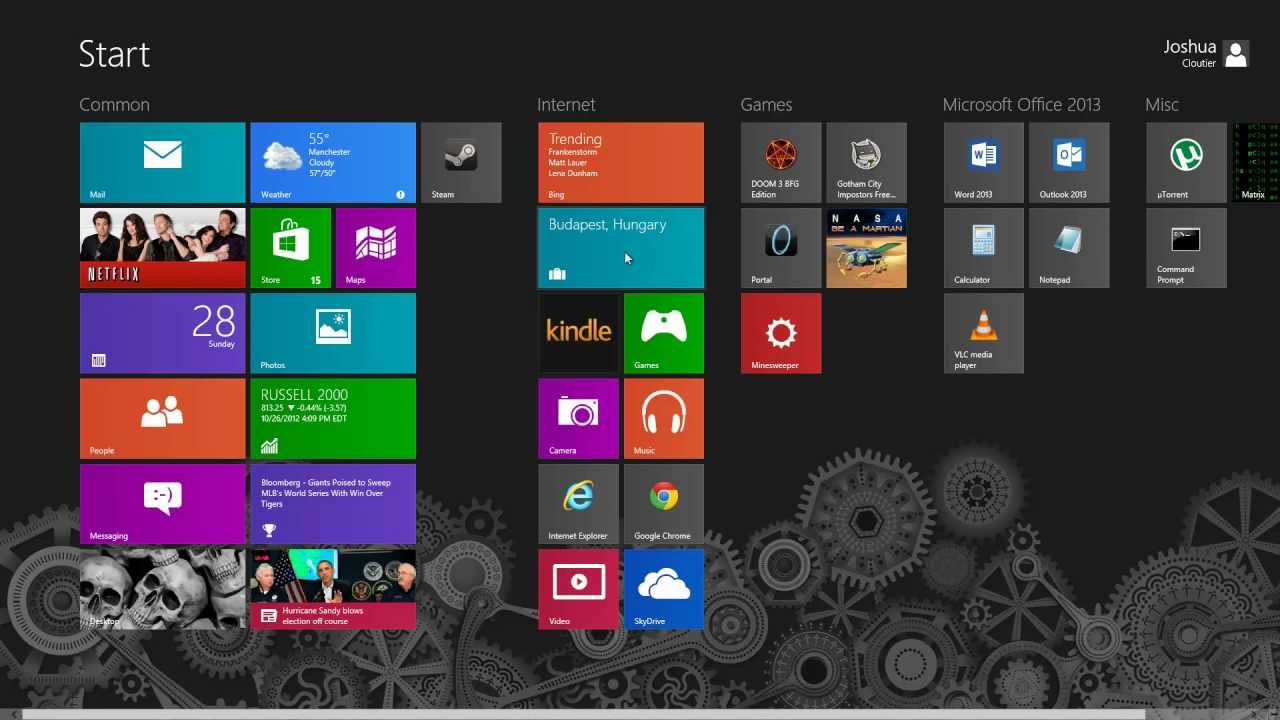
Task: Click the Internet group heading
Action: pyautogui.click(x=566, y=104)
